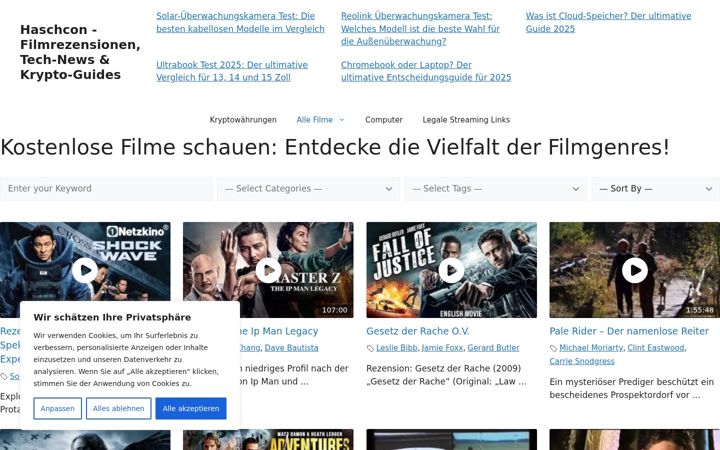Image resolution: width=720 pixels, height=450 pixels.
Task: Click the Netzkino logo on Shock Wave thumbnail
Action: pyautogui.click(x=136, y=231)
